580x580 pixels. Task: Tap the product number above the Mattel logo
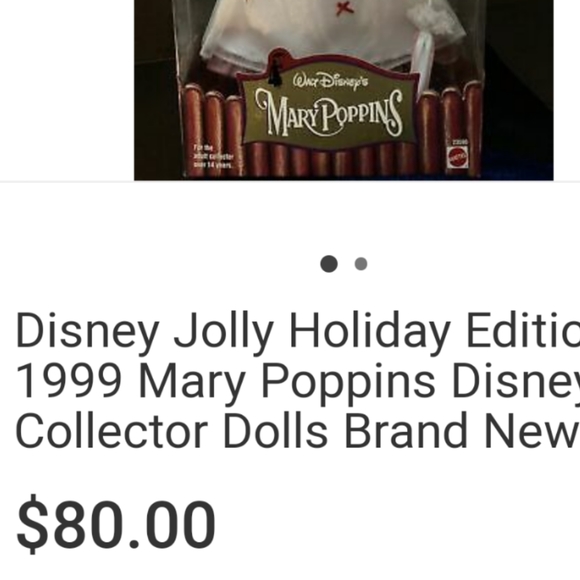460,142
